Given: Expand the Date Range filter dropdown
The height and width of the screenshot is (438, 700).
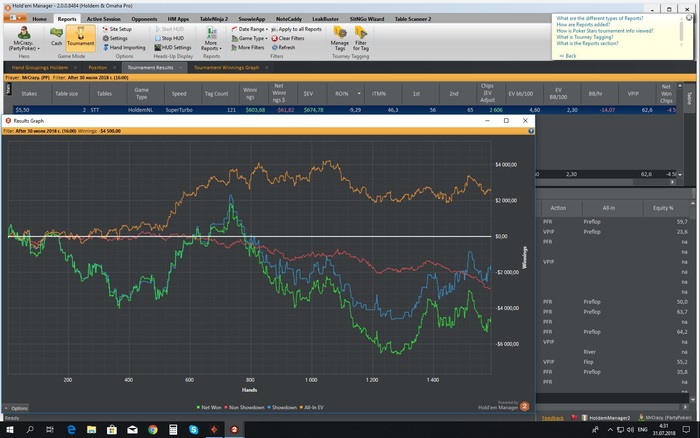Looking at the screenshot, I should pyautogui.click(x=250, y=29).
